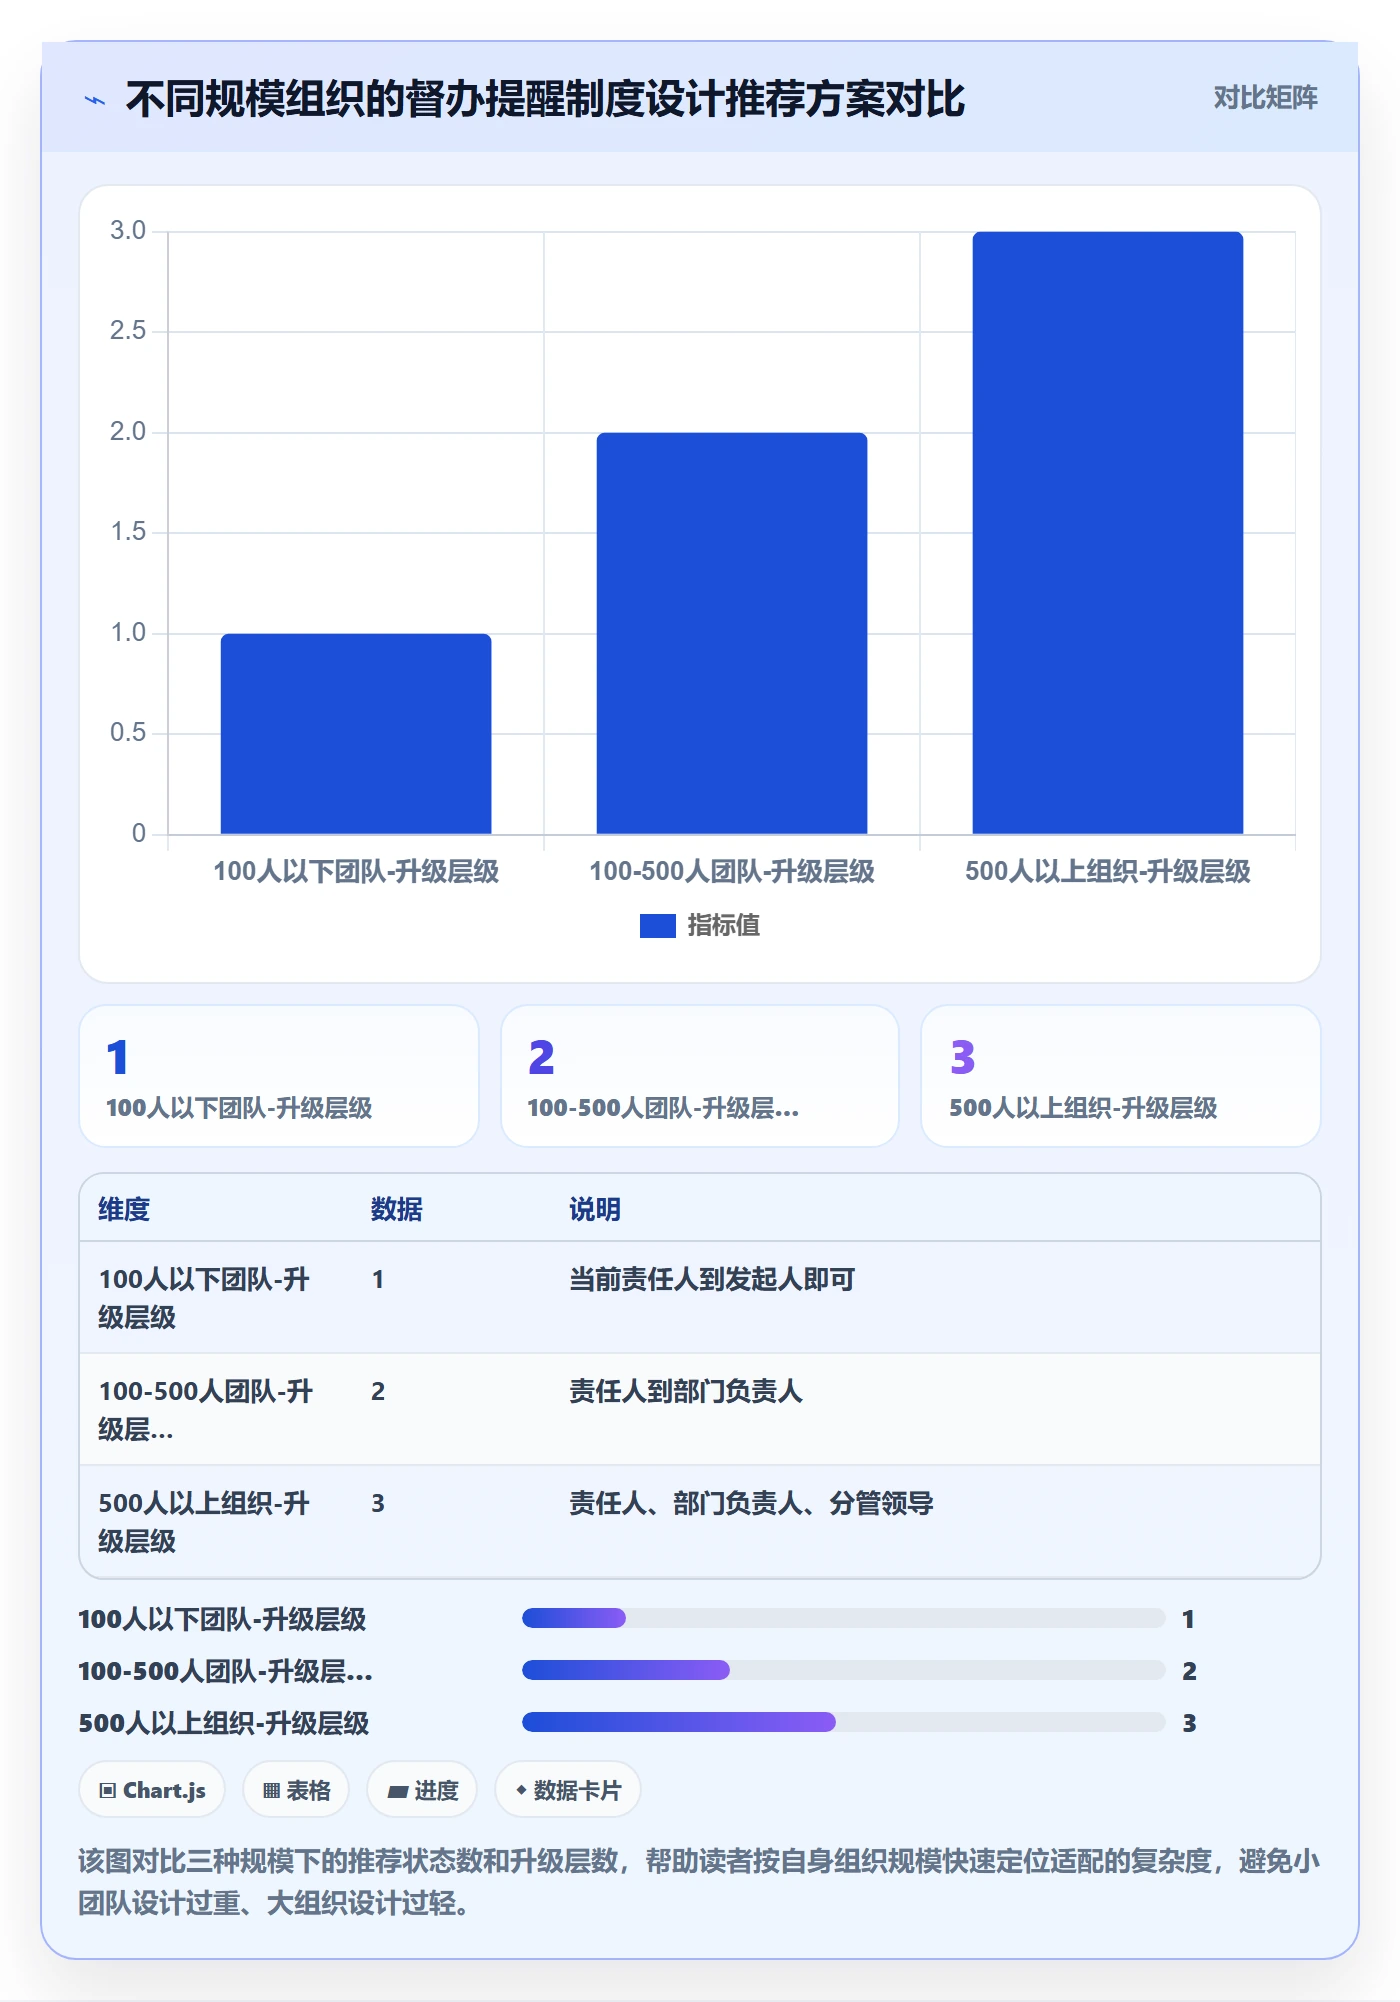This screenshot has height=2002, width=1400.
Task: Select the bar for 500人以上组织-升级层级
Action: [1108, 533]
